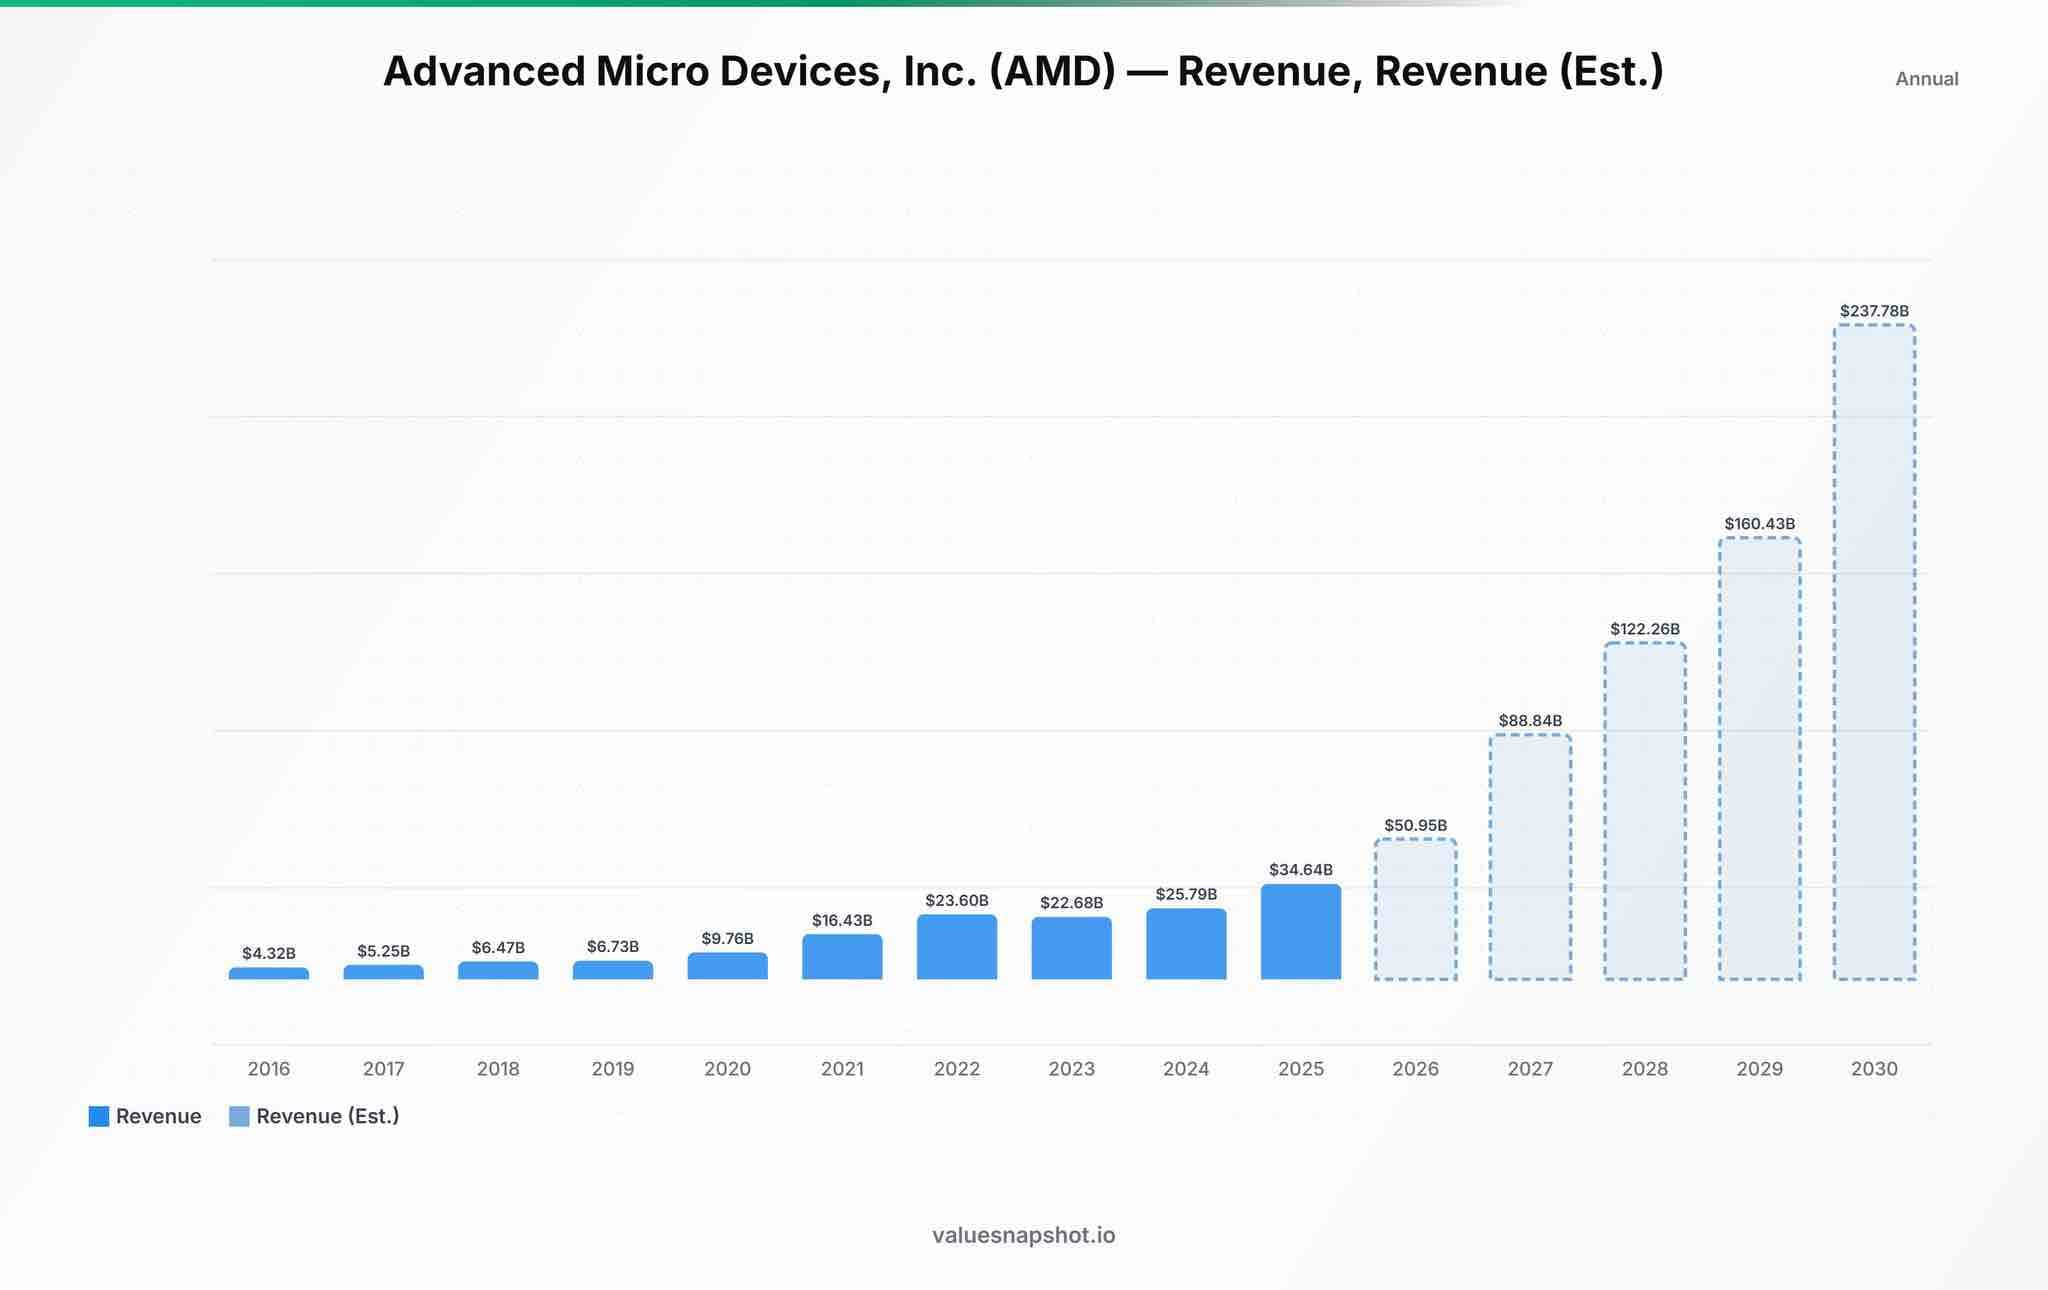Click the $122.26B value label

pyautogui.click(x=1645, y=629)
